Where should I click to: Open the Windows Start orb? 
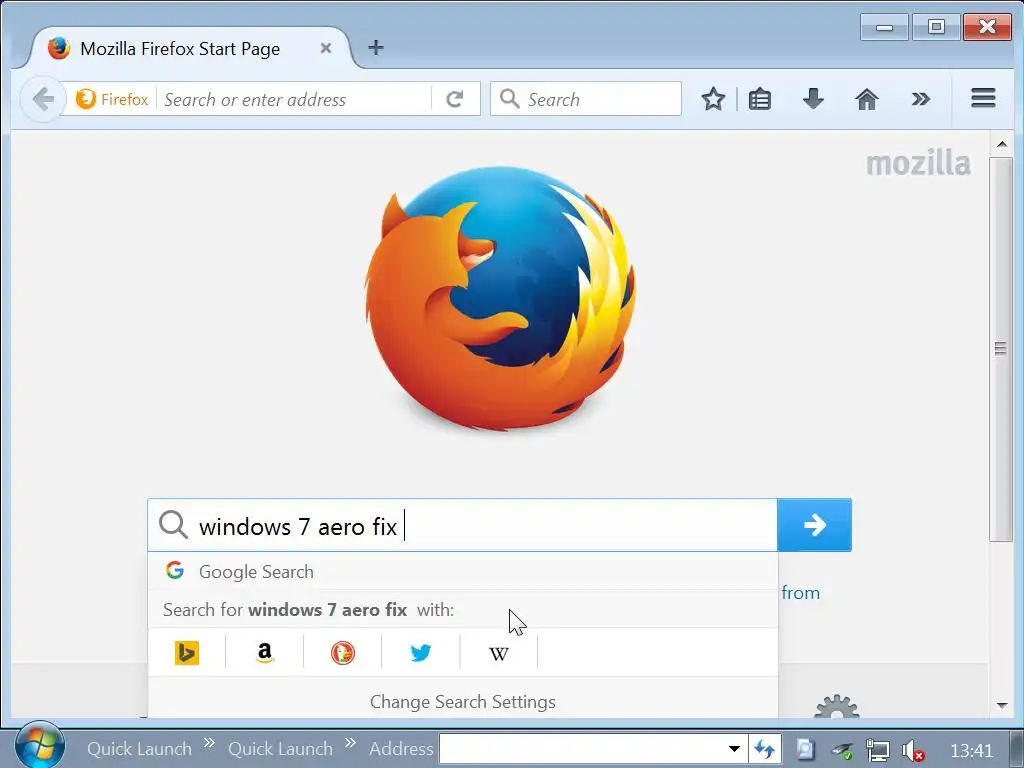(x=40, y=745)
